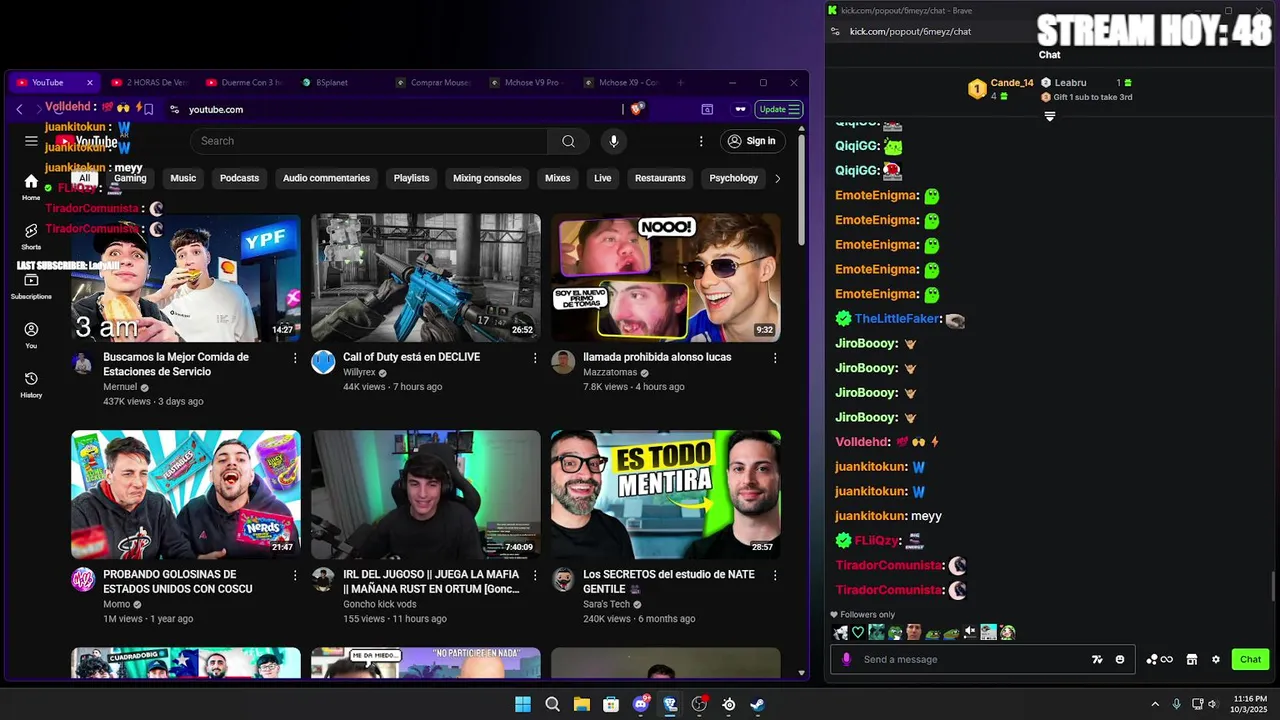1280x720 pixels.
Task: Select the Restaurants filter chip
Action: click(x=660, y=178)
